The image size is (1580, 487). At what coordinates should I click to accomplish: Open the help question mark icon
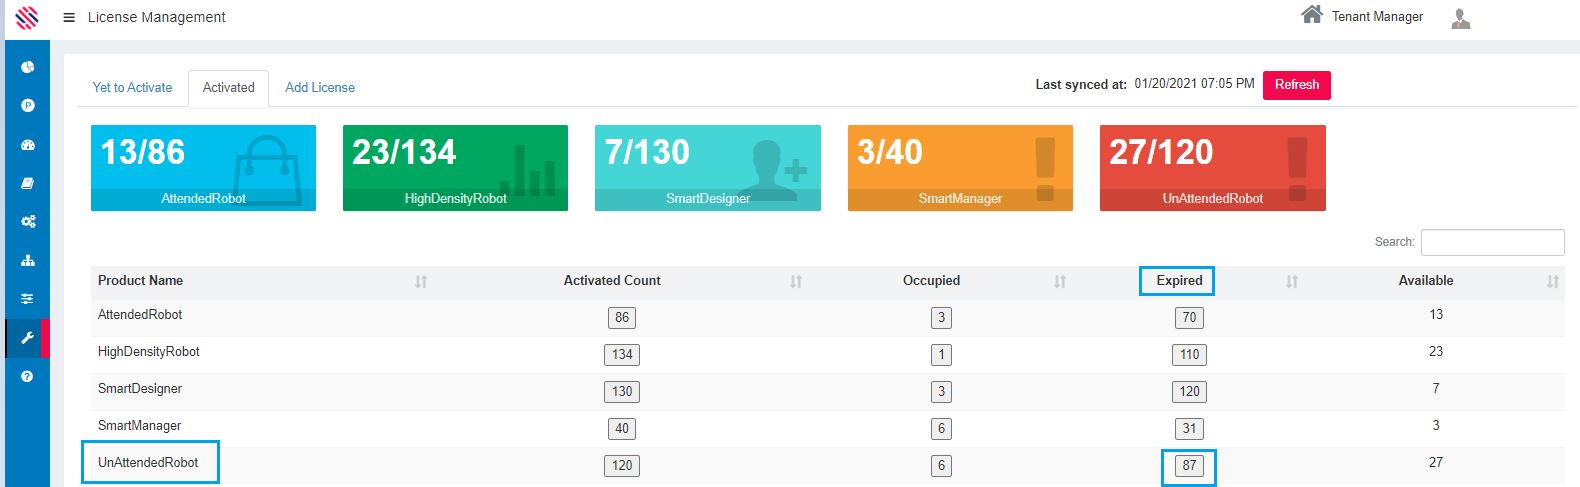[x=28, y=377]
